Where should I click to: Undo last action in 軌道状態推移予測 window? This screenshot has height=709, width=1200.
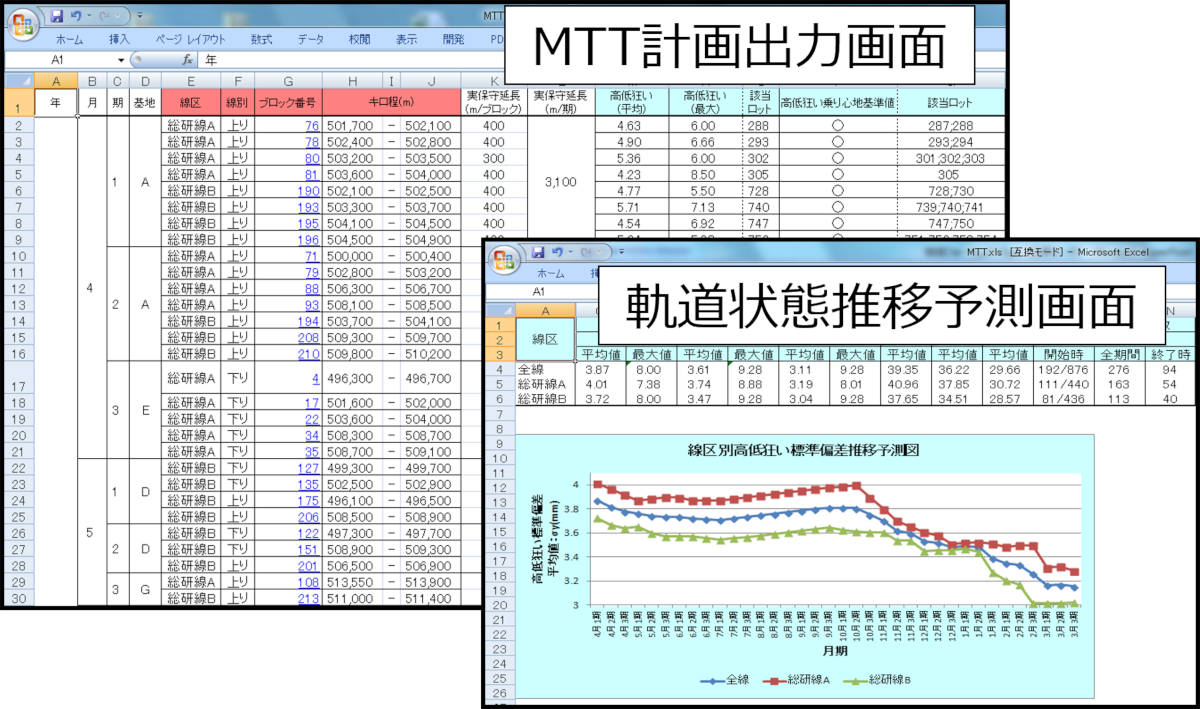tap(557, 251)
